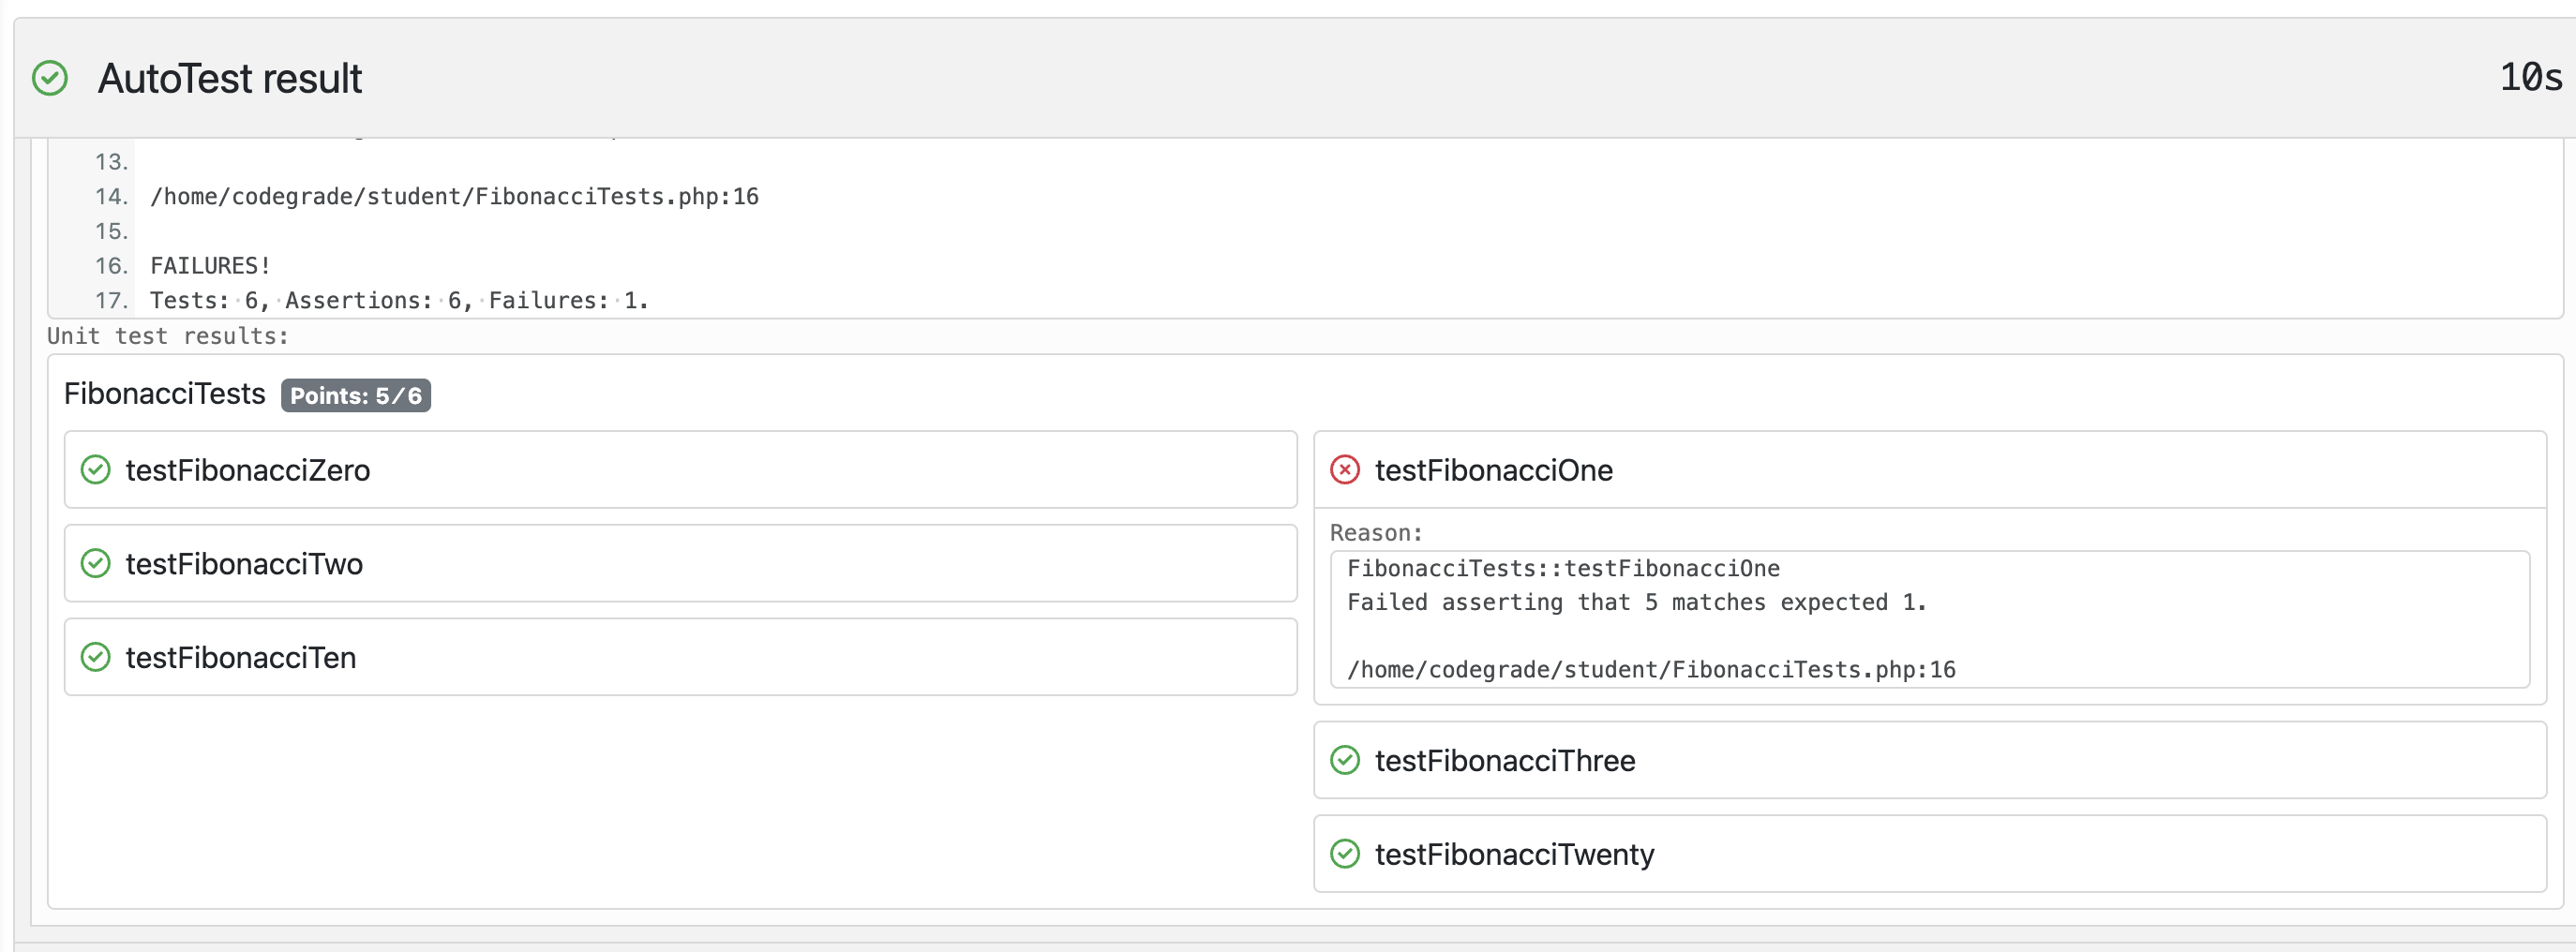The width and height of the screenshot is (2576, 952).
Task: Expand the testFibonacciZero test row
Action: pyautogui.click(x=681, y=470)
